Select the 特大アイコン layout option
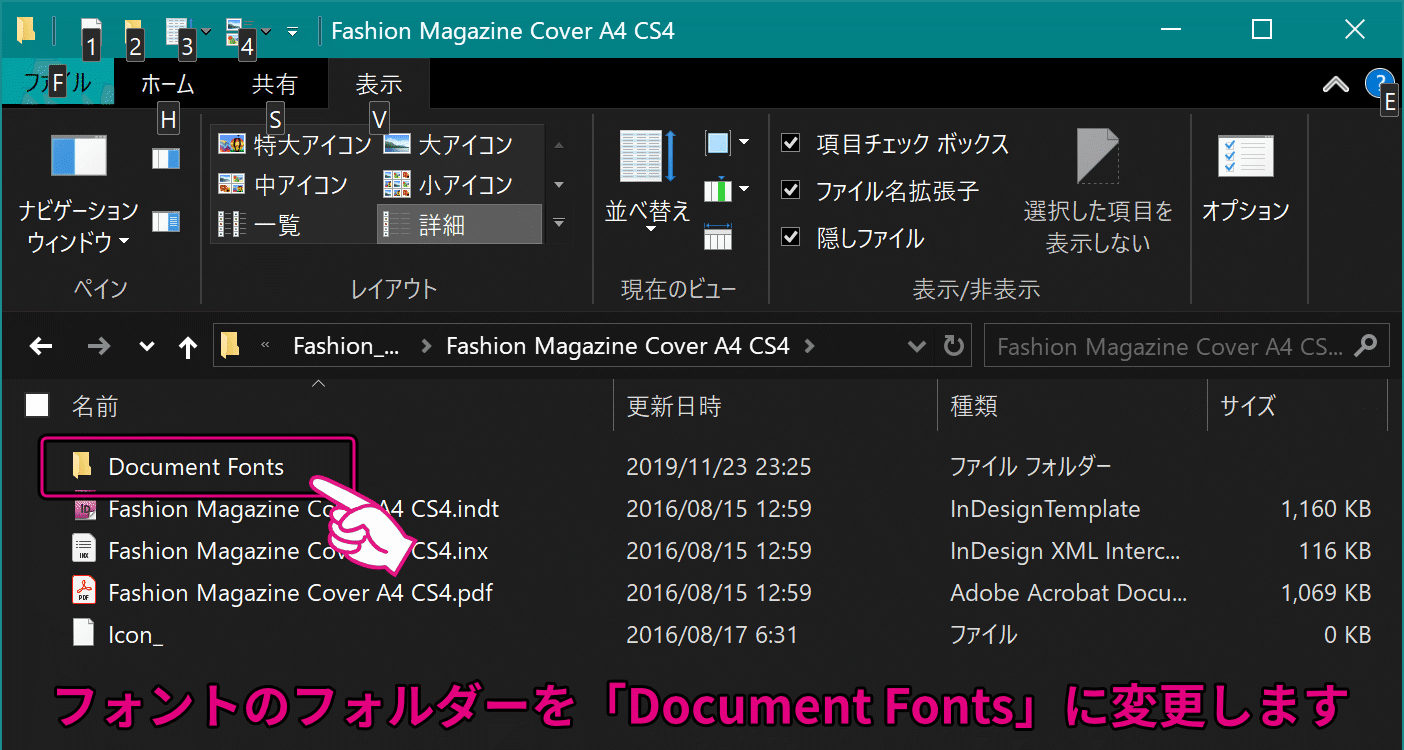The height and width of the screenshot is (750, 1404). [295, 145]
